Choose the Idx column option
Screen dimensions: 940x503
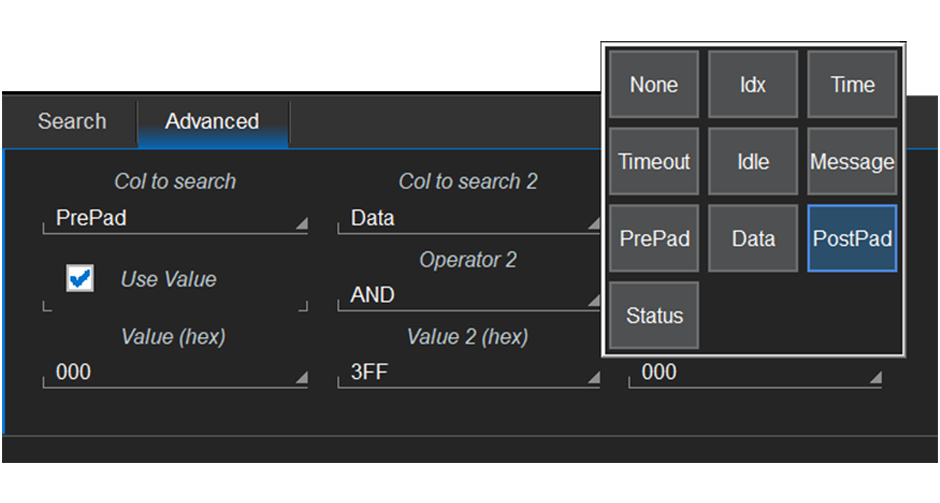tap(753, 86)
